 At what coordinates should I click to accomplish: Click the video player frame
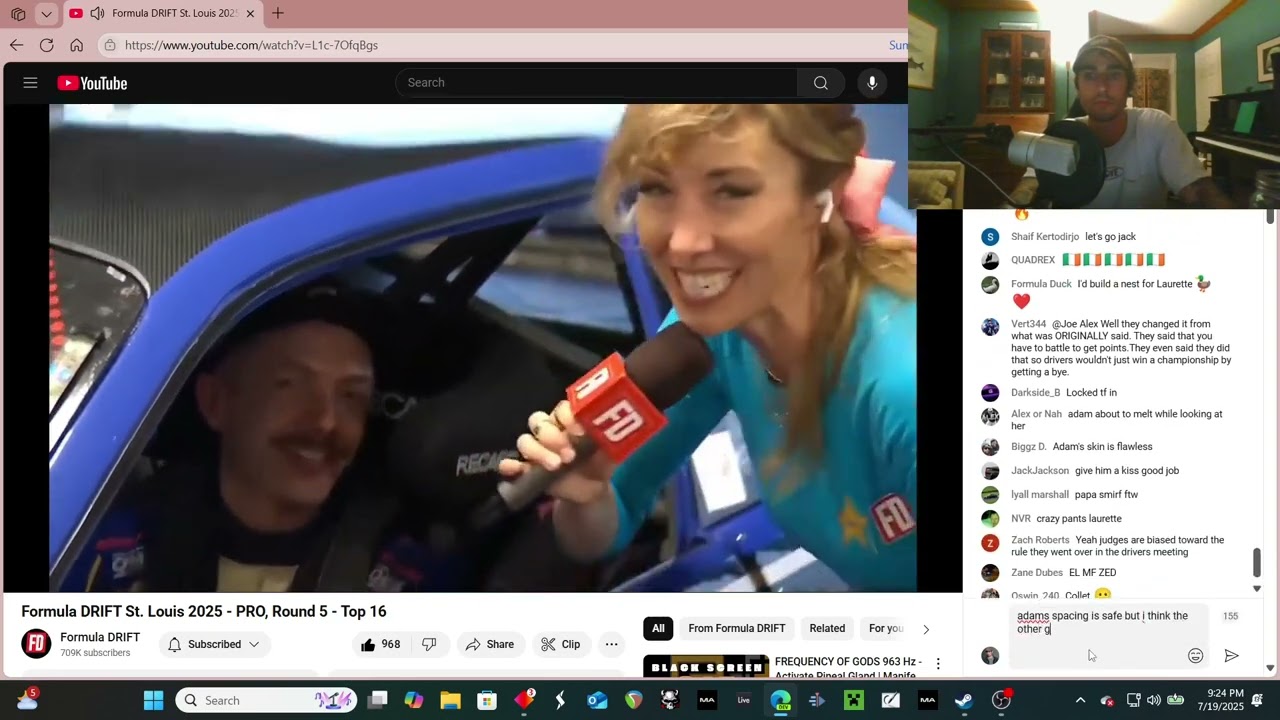(x=483, y=348)
